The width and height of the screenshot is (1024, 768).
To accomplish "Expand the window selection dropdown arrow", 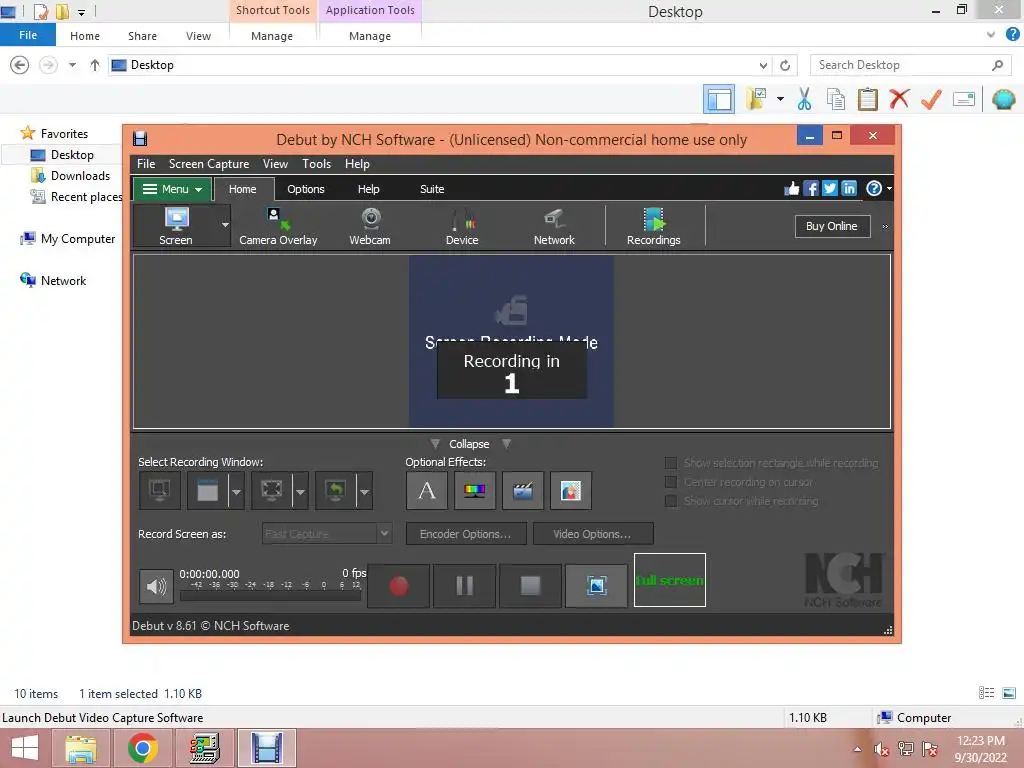I will 236,491.
